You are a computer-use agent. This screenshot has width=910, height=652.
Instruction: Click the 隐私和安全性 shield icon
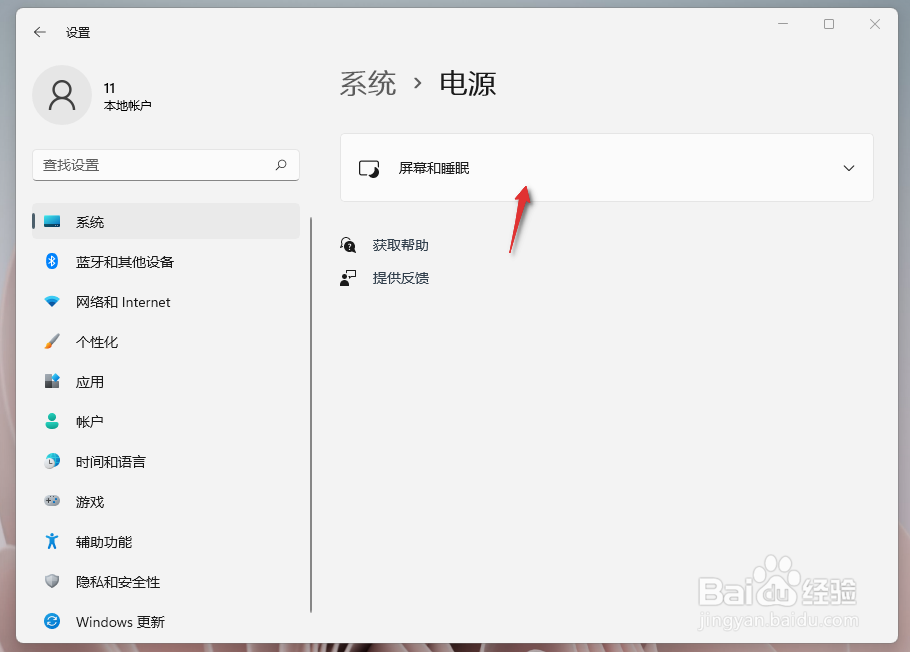tap(51, 581)
